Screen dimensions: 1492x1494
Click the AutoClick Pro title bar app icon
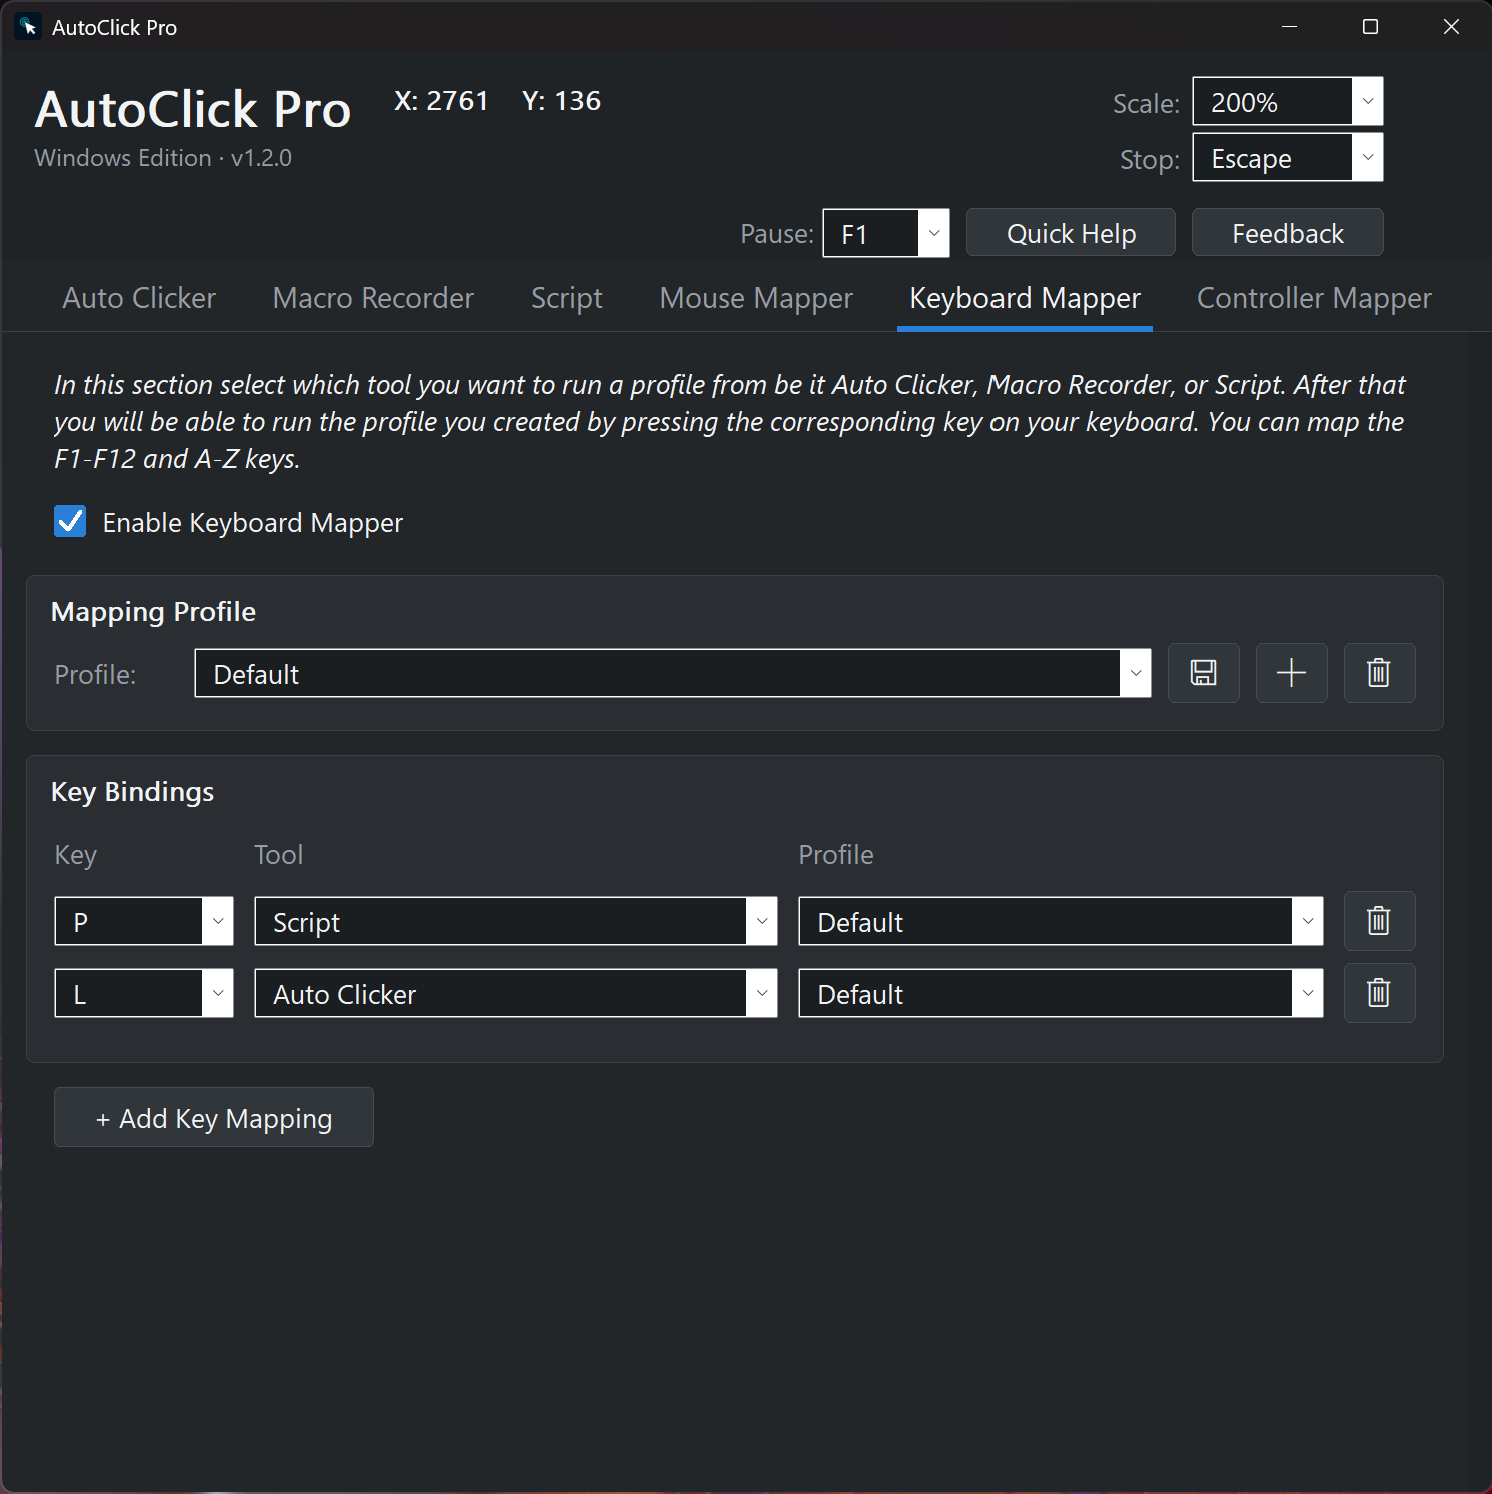pyautogui.click(x=28, y=27)
